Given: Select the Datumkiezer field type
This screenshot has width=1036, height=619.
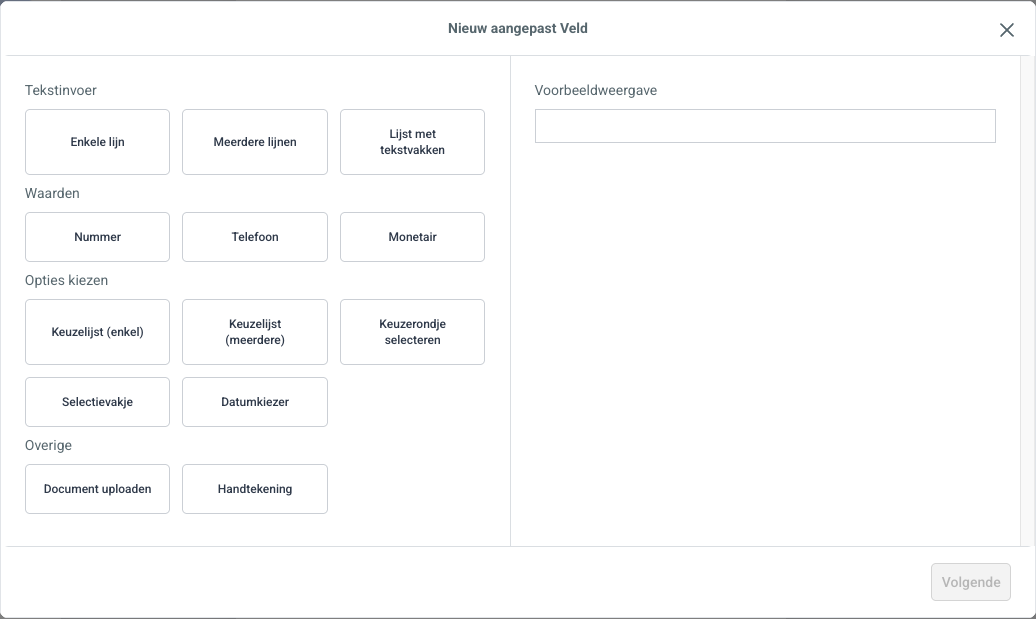Looking at the screenshot, I should coord(255,402).
